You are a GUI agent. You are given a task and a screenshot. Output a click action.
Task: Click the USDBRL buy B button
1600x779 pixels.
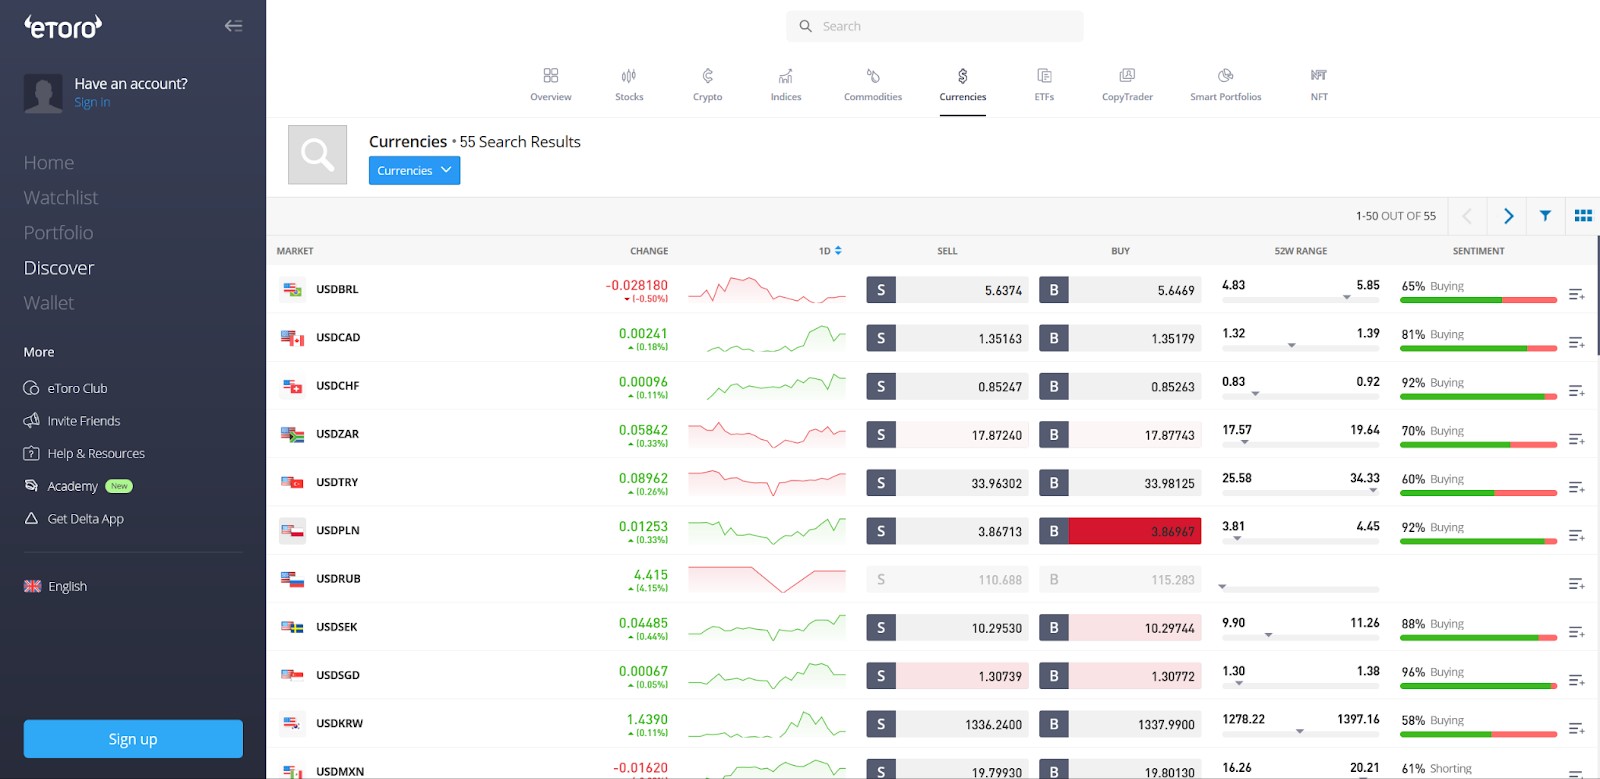(x=1054, y=290)
